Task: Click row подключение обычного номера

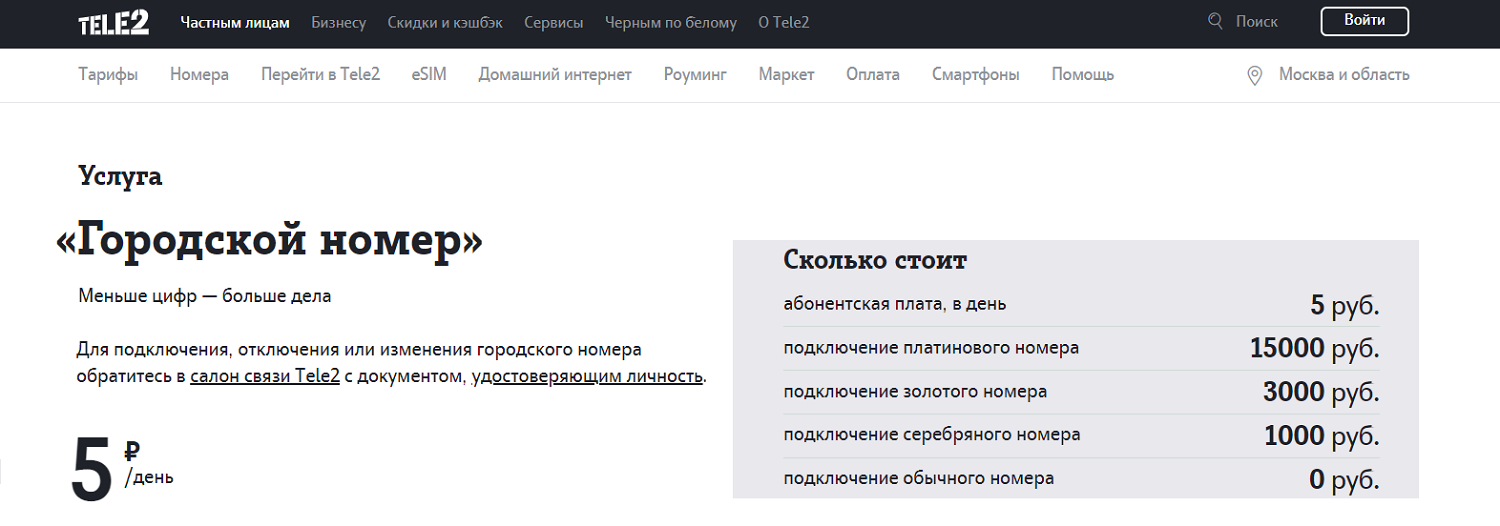Action: click(x=1081, y=479)
